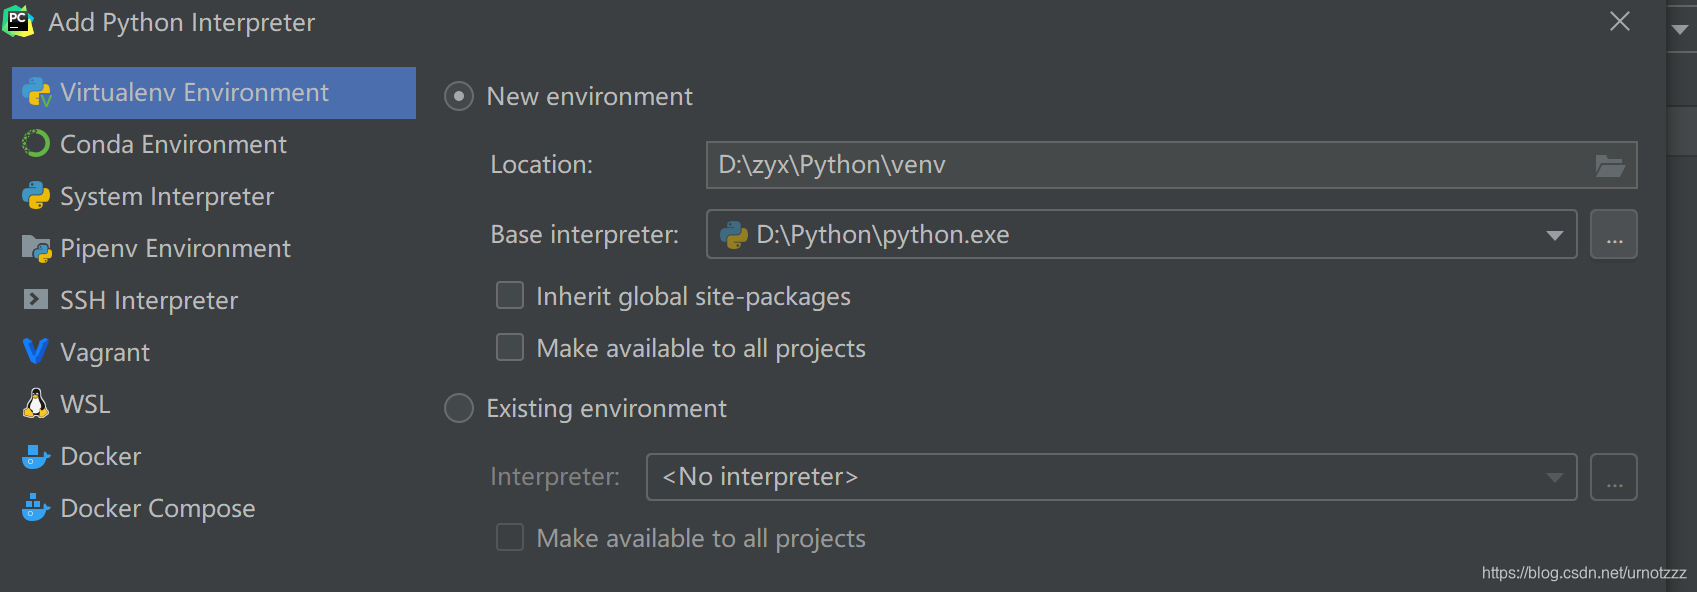Select the Existing environment radio button

459,408
